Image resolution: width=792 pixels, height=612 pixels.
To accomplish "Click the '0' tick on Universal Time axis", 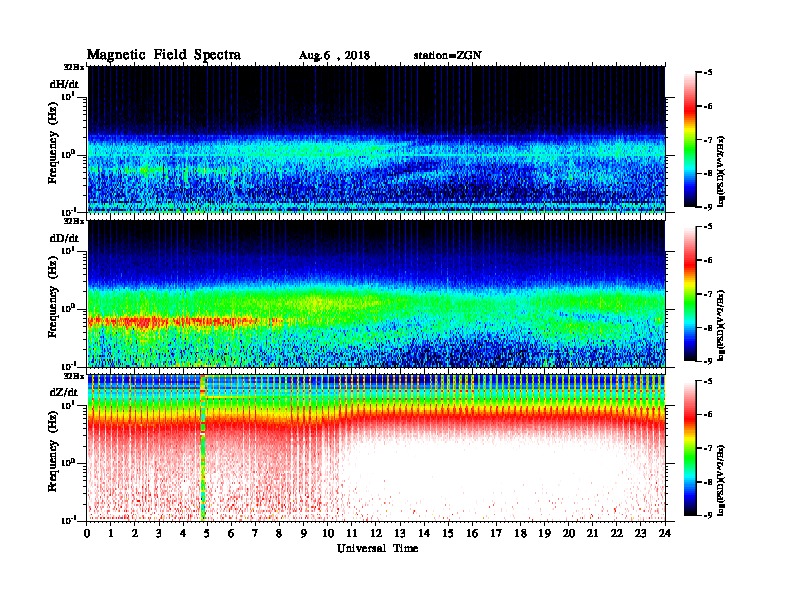I will click(x=87, y=533).
